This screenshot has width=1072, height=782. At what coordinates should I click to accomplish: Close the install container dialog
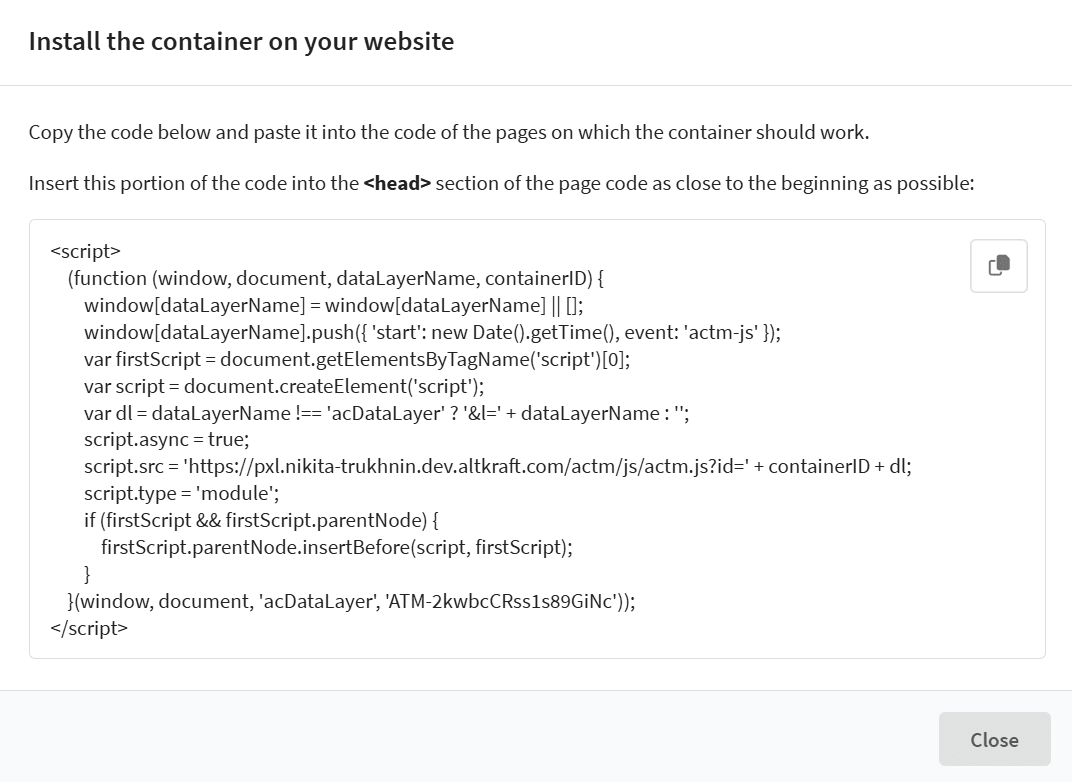click(x=994, y=740)
